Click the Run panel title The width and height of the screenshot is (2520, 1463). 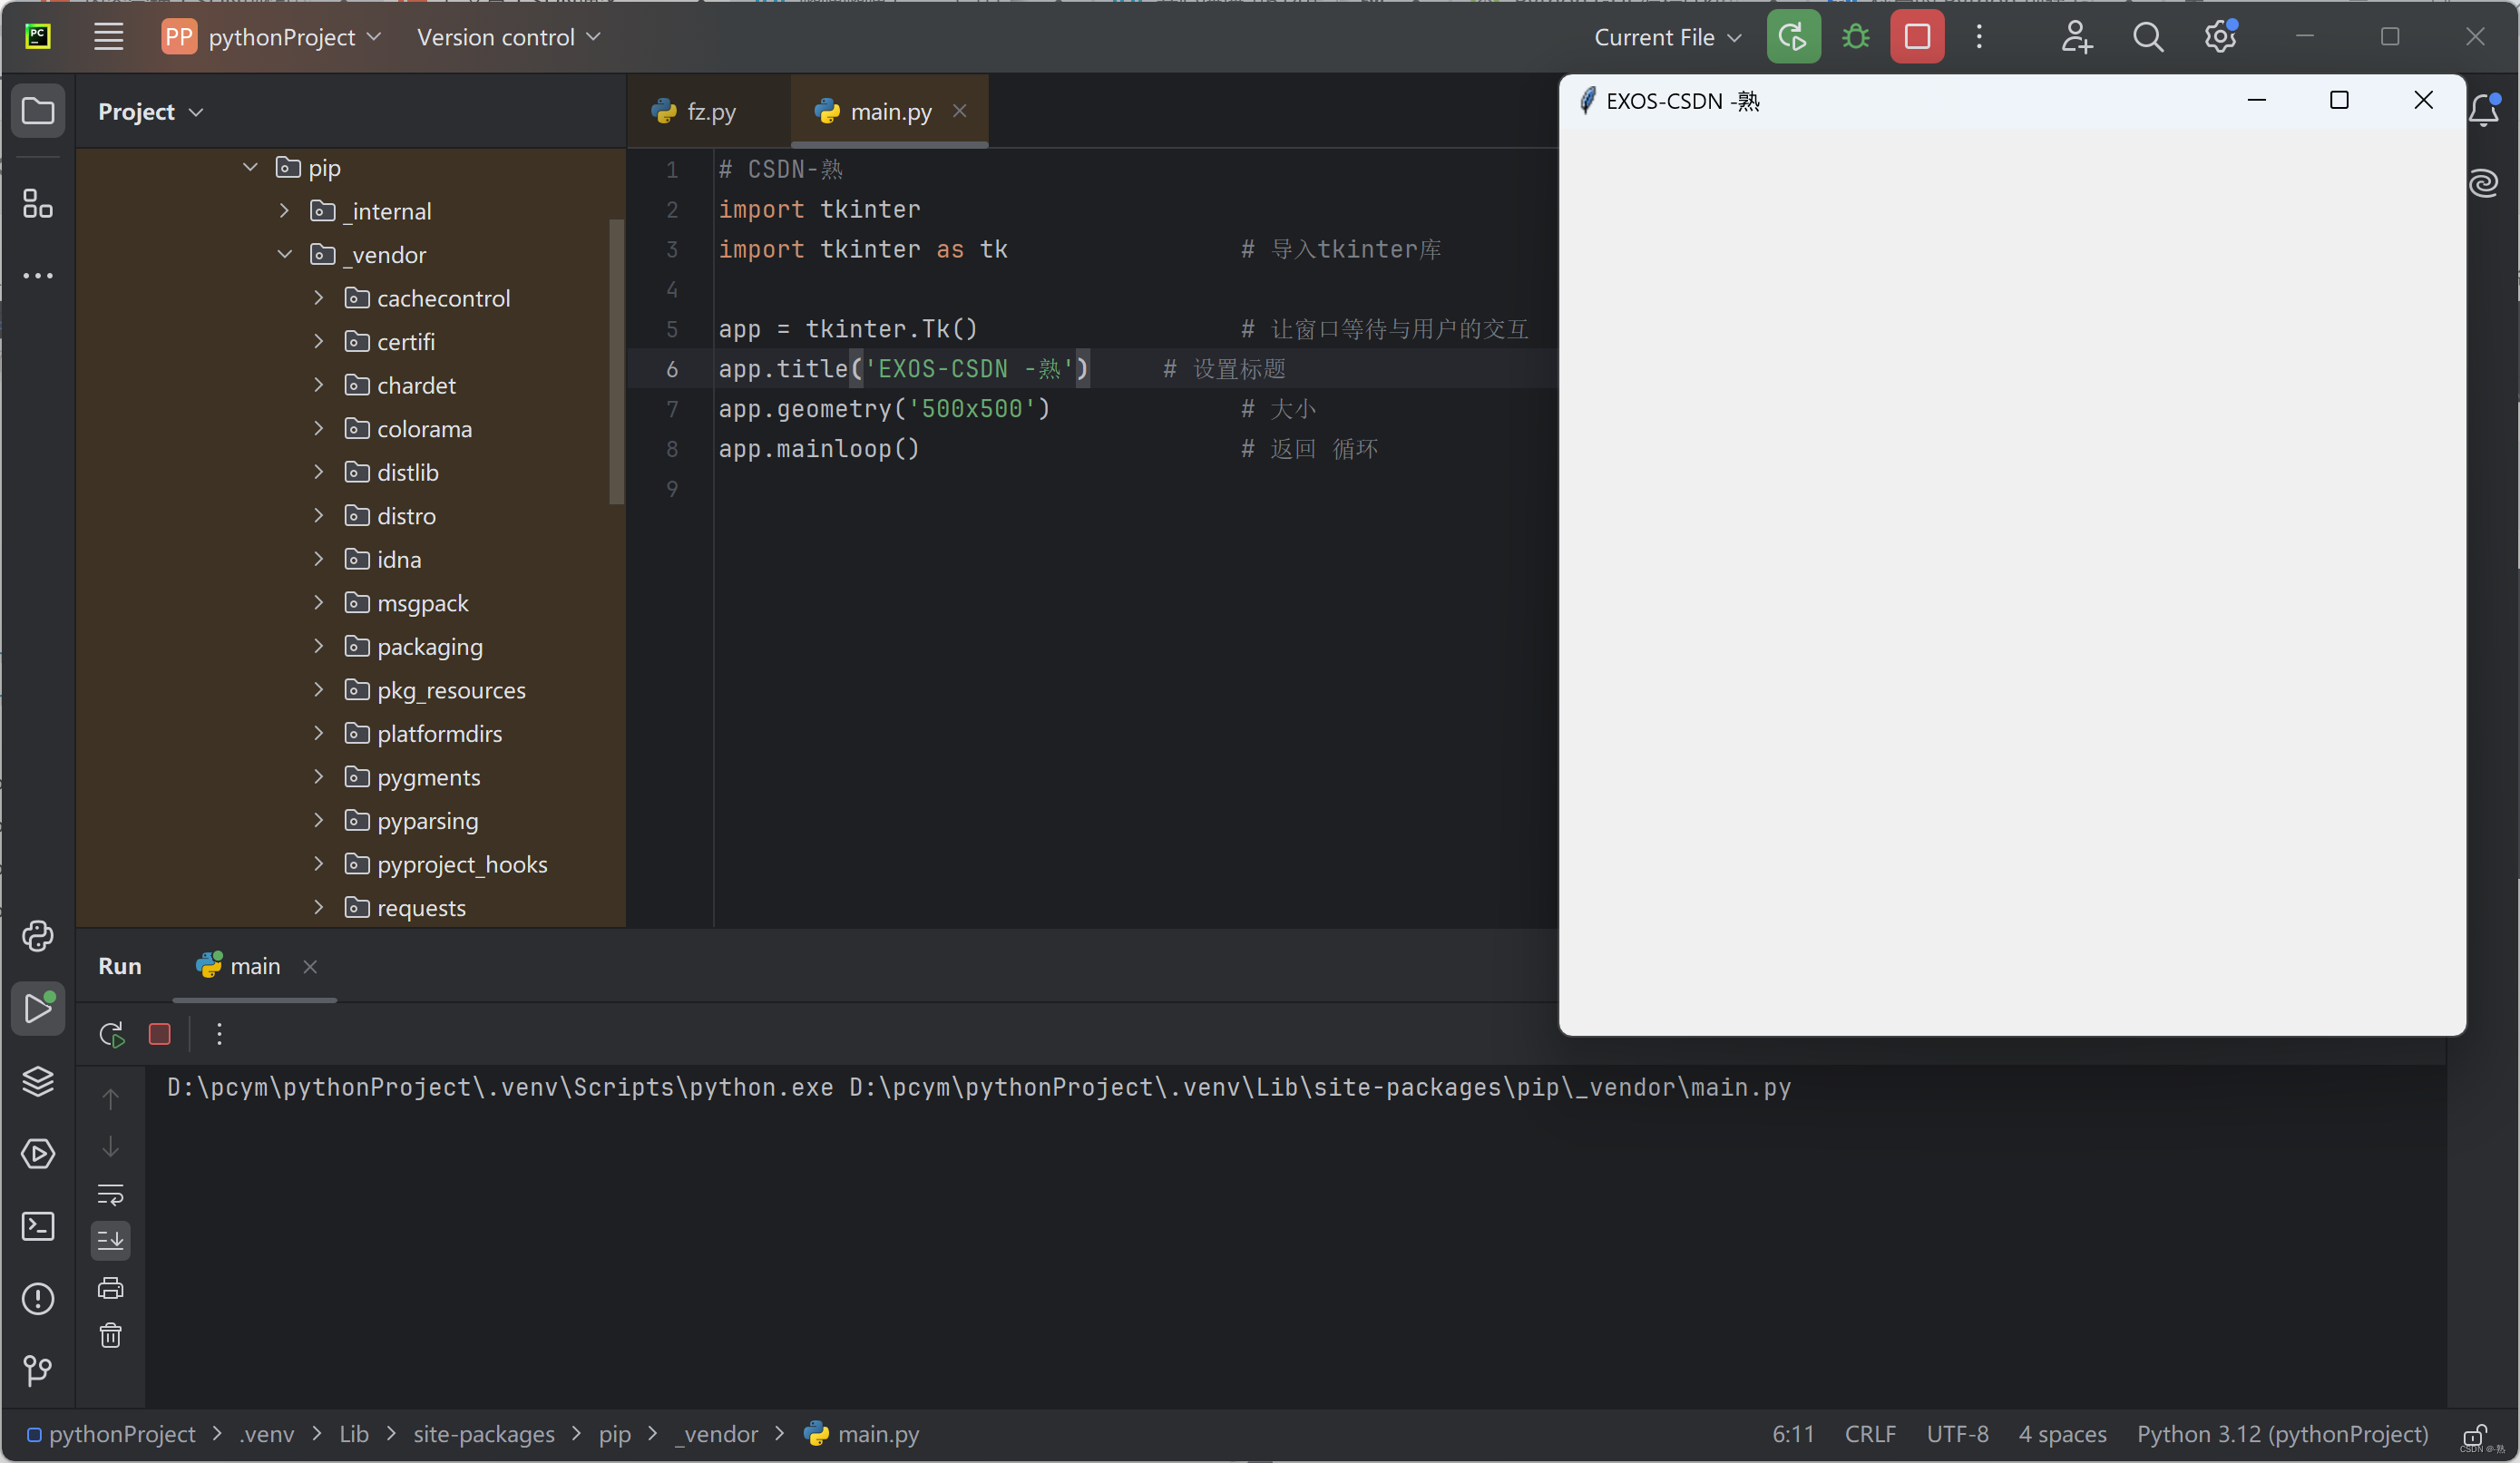120,966
